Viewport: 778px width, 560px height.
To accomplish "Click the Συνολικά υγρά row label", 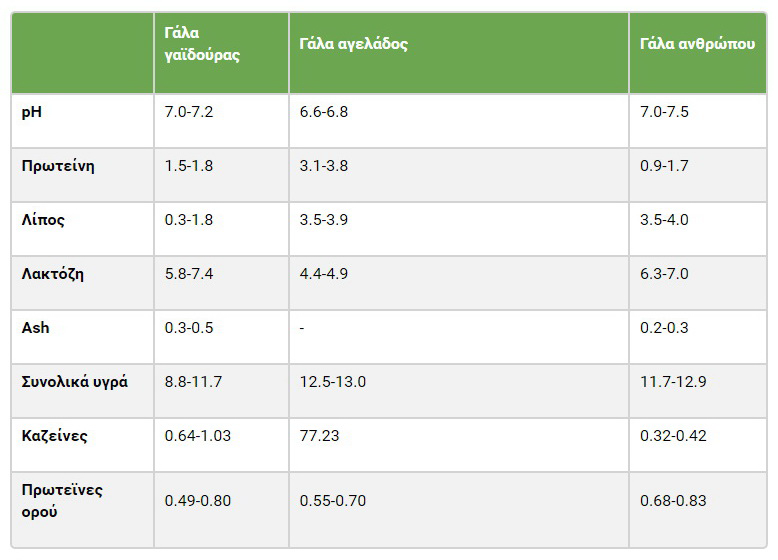I will click(x=74, y=382).
